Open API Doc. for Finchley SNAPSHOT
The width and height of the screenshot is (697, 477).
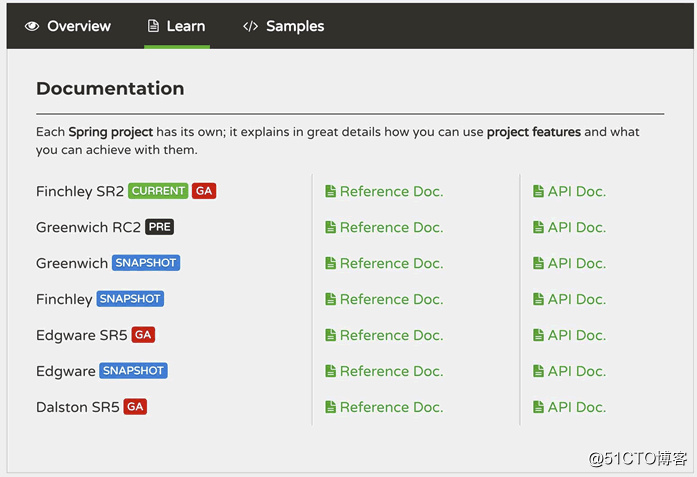pyautogui.click(x=569, y=299)
